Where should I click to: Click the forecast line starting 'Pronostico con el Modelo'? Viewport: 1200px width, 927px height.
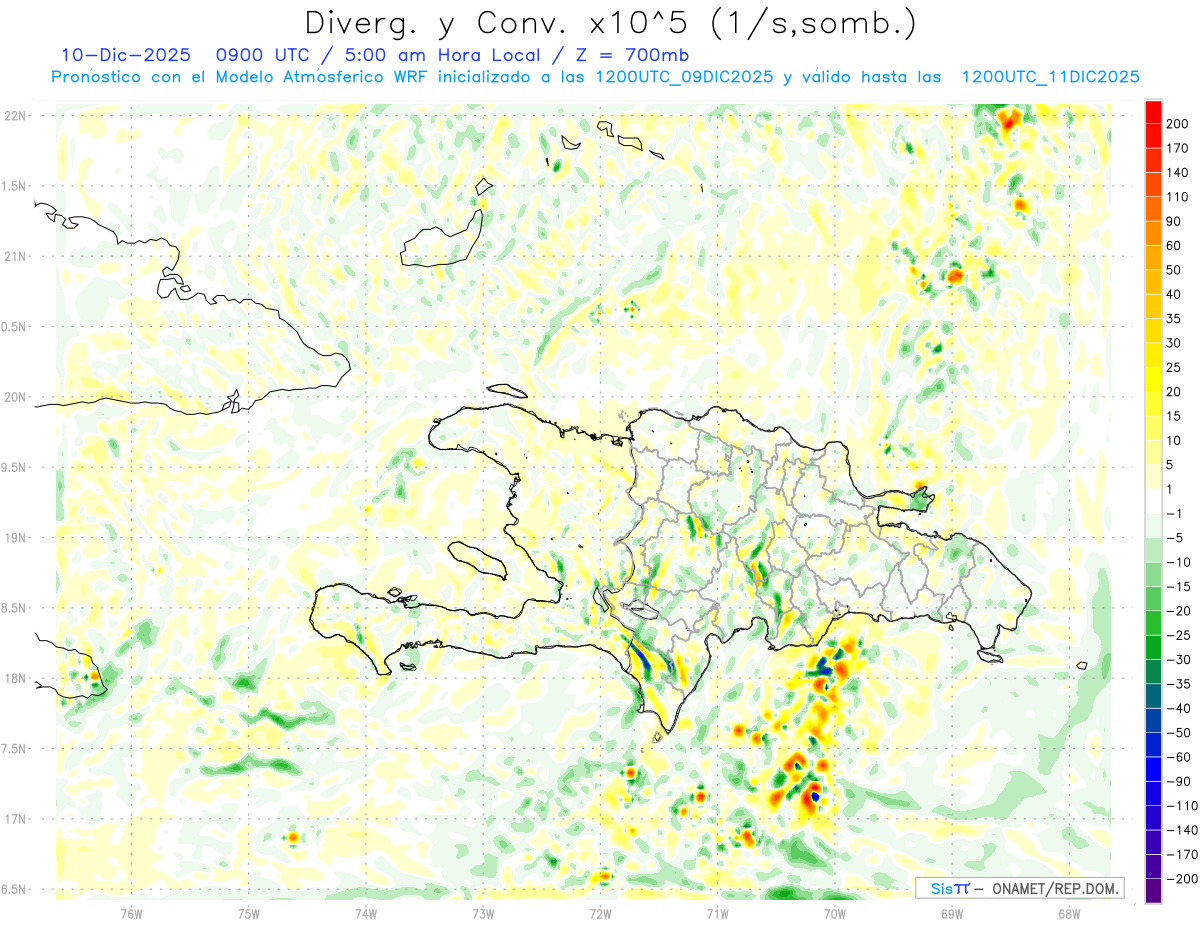(x=595, y=77)
